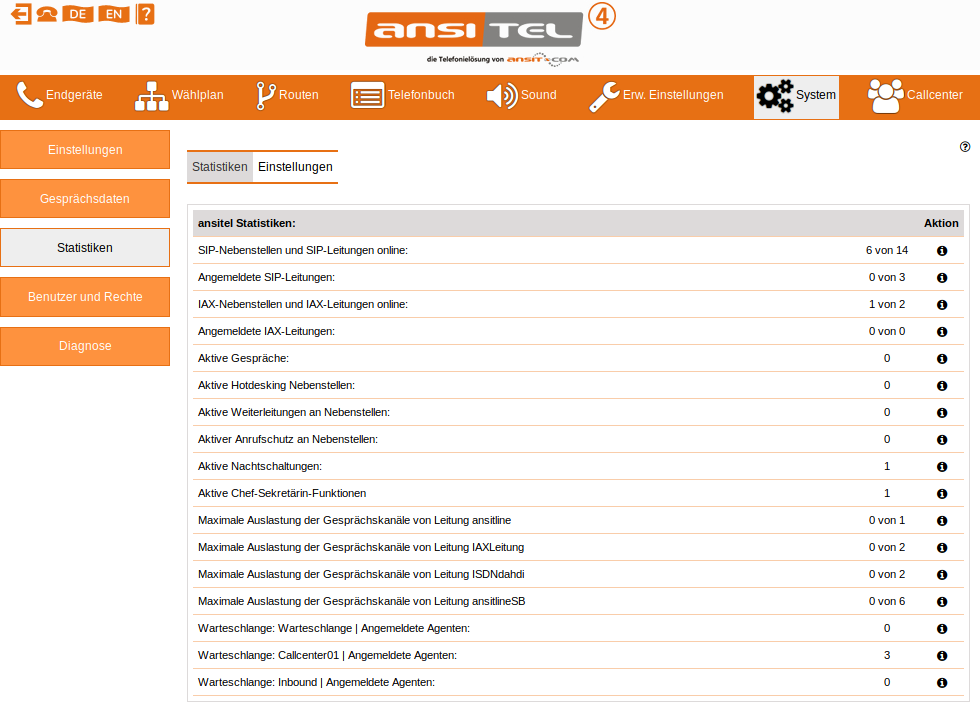
Task: Open the Wählplan menu
Action: point(179,96)
